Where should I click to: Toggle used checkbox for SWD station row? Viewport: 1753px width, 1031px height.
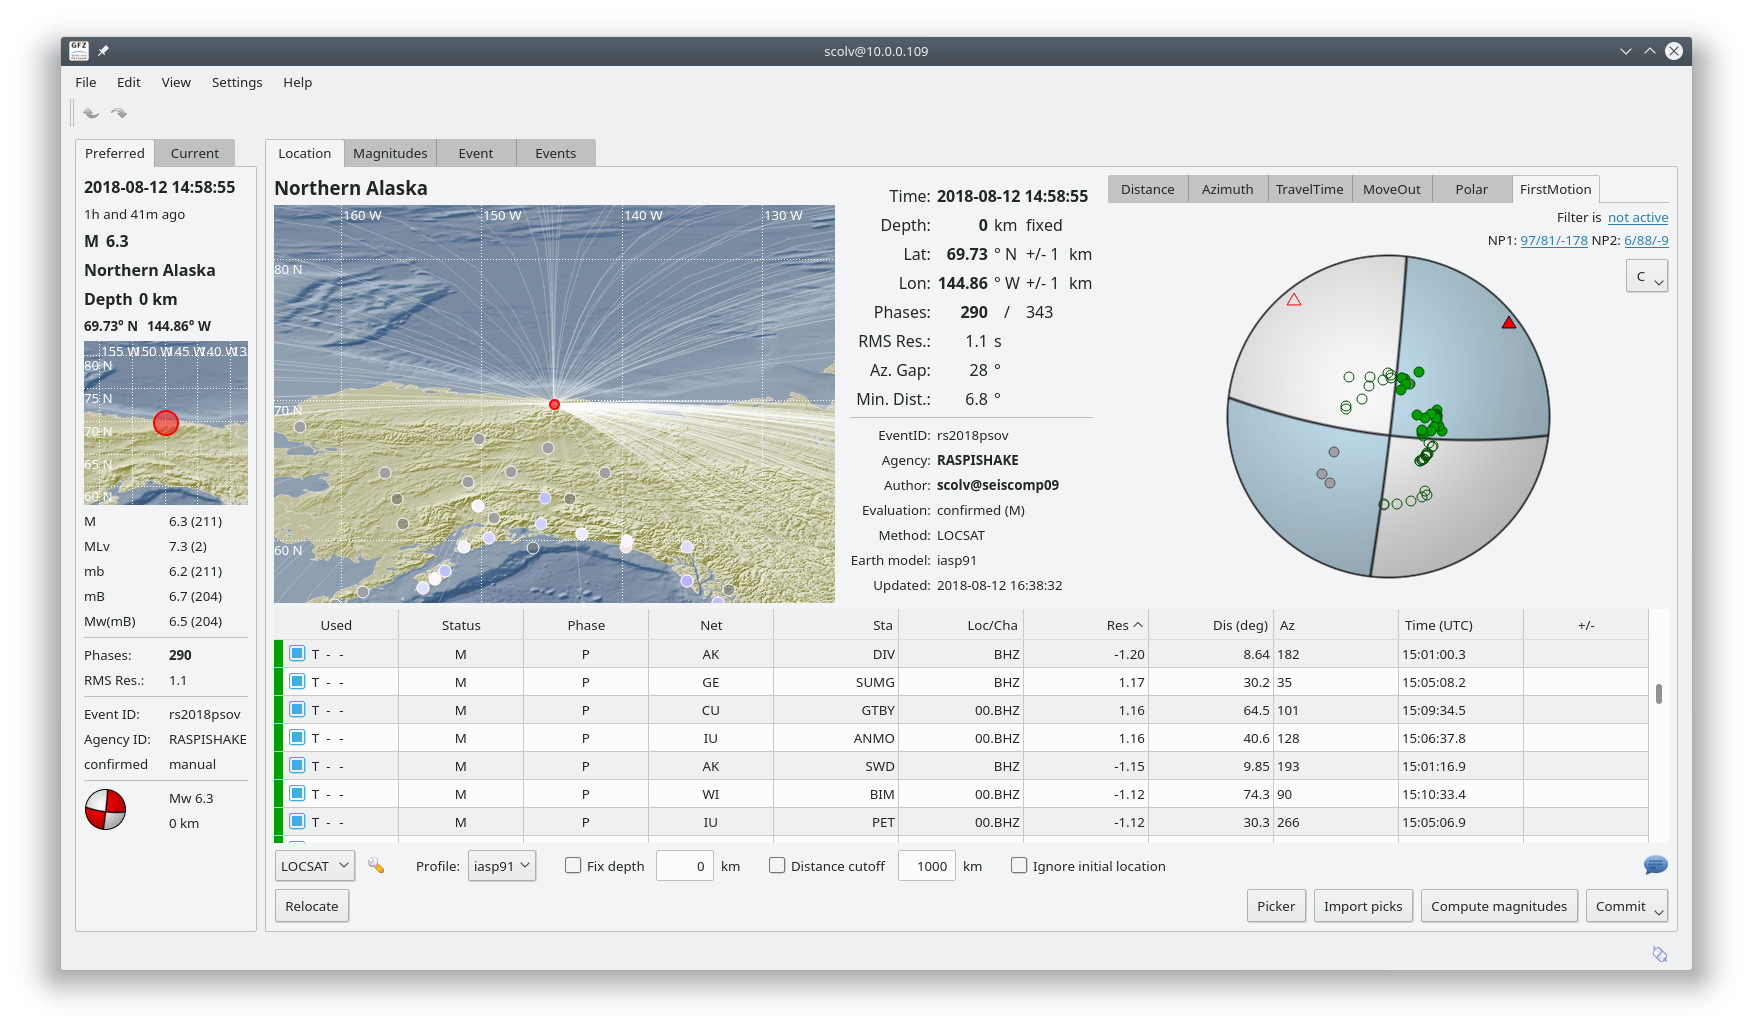pyautogui.click(x=297, y=765)
